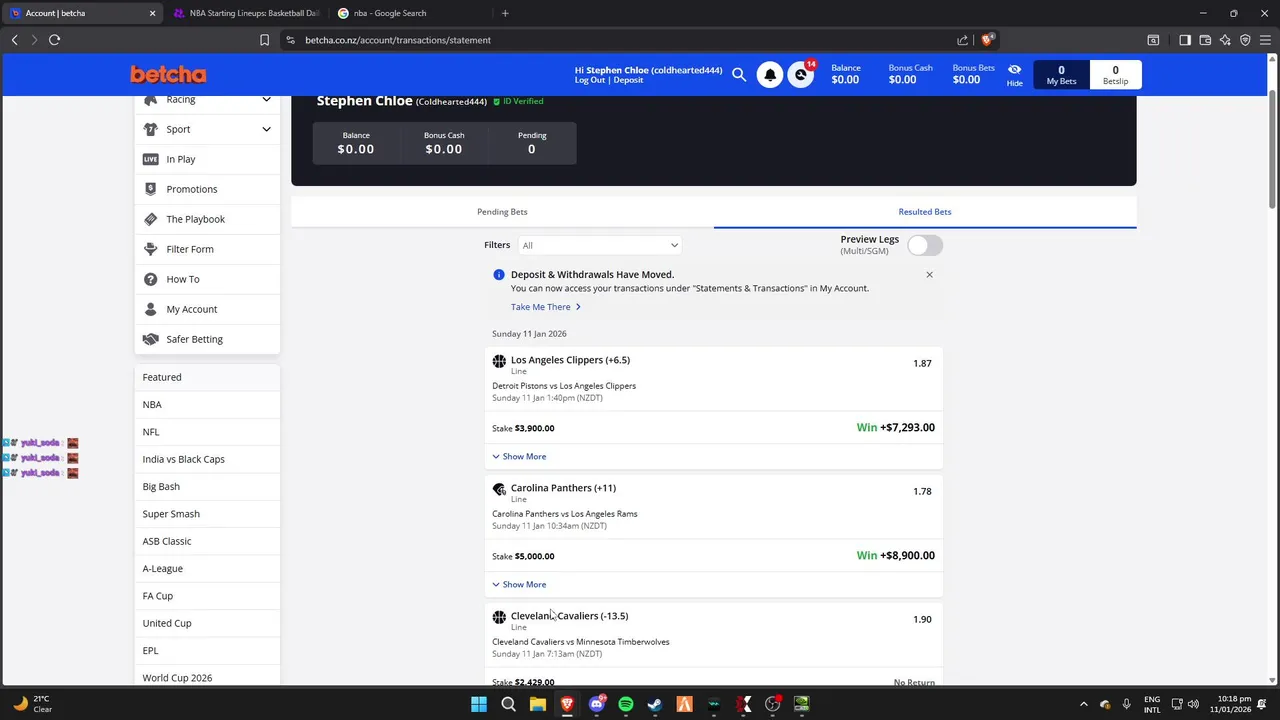Click the Cleveland Cavaliers (-13.5) title
1280x720 pixels.
(x=569, y=616)
